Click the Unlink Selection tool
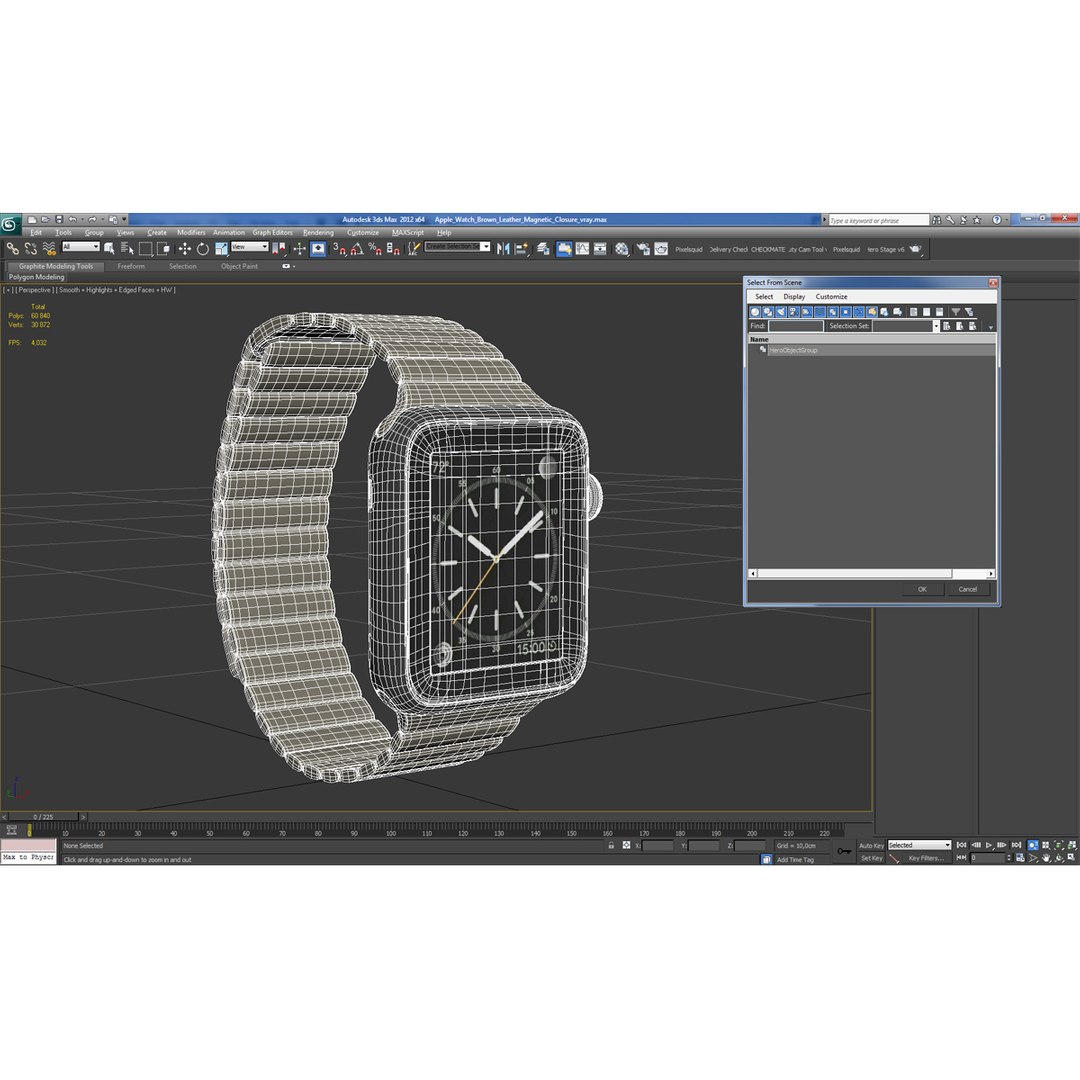The width and height of the screenshot is (1080, 1080). [x=31, y=249]
